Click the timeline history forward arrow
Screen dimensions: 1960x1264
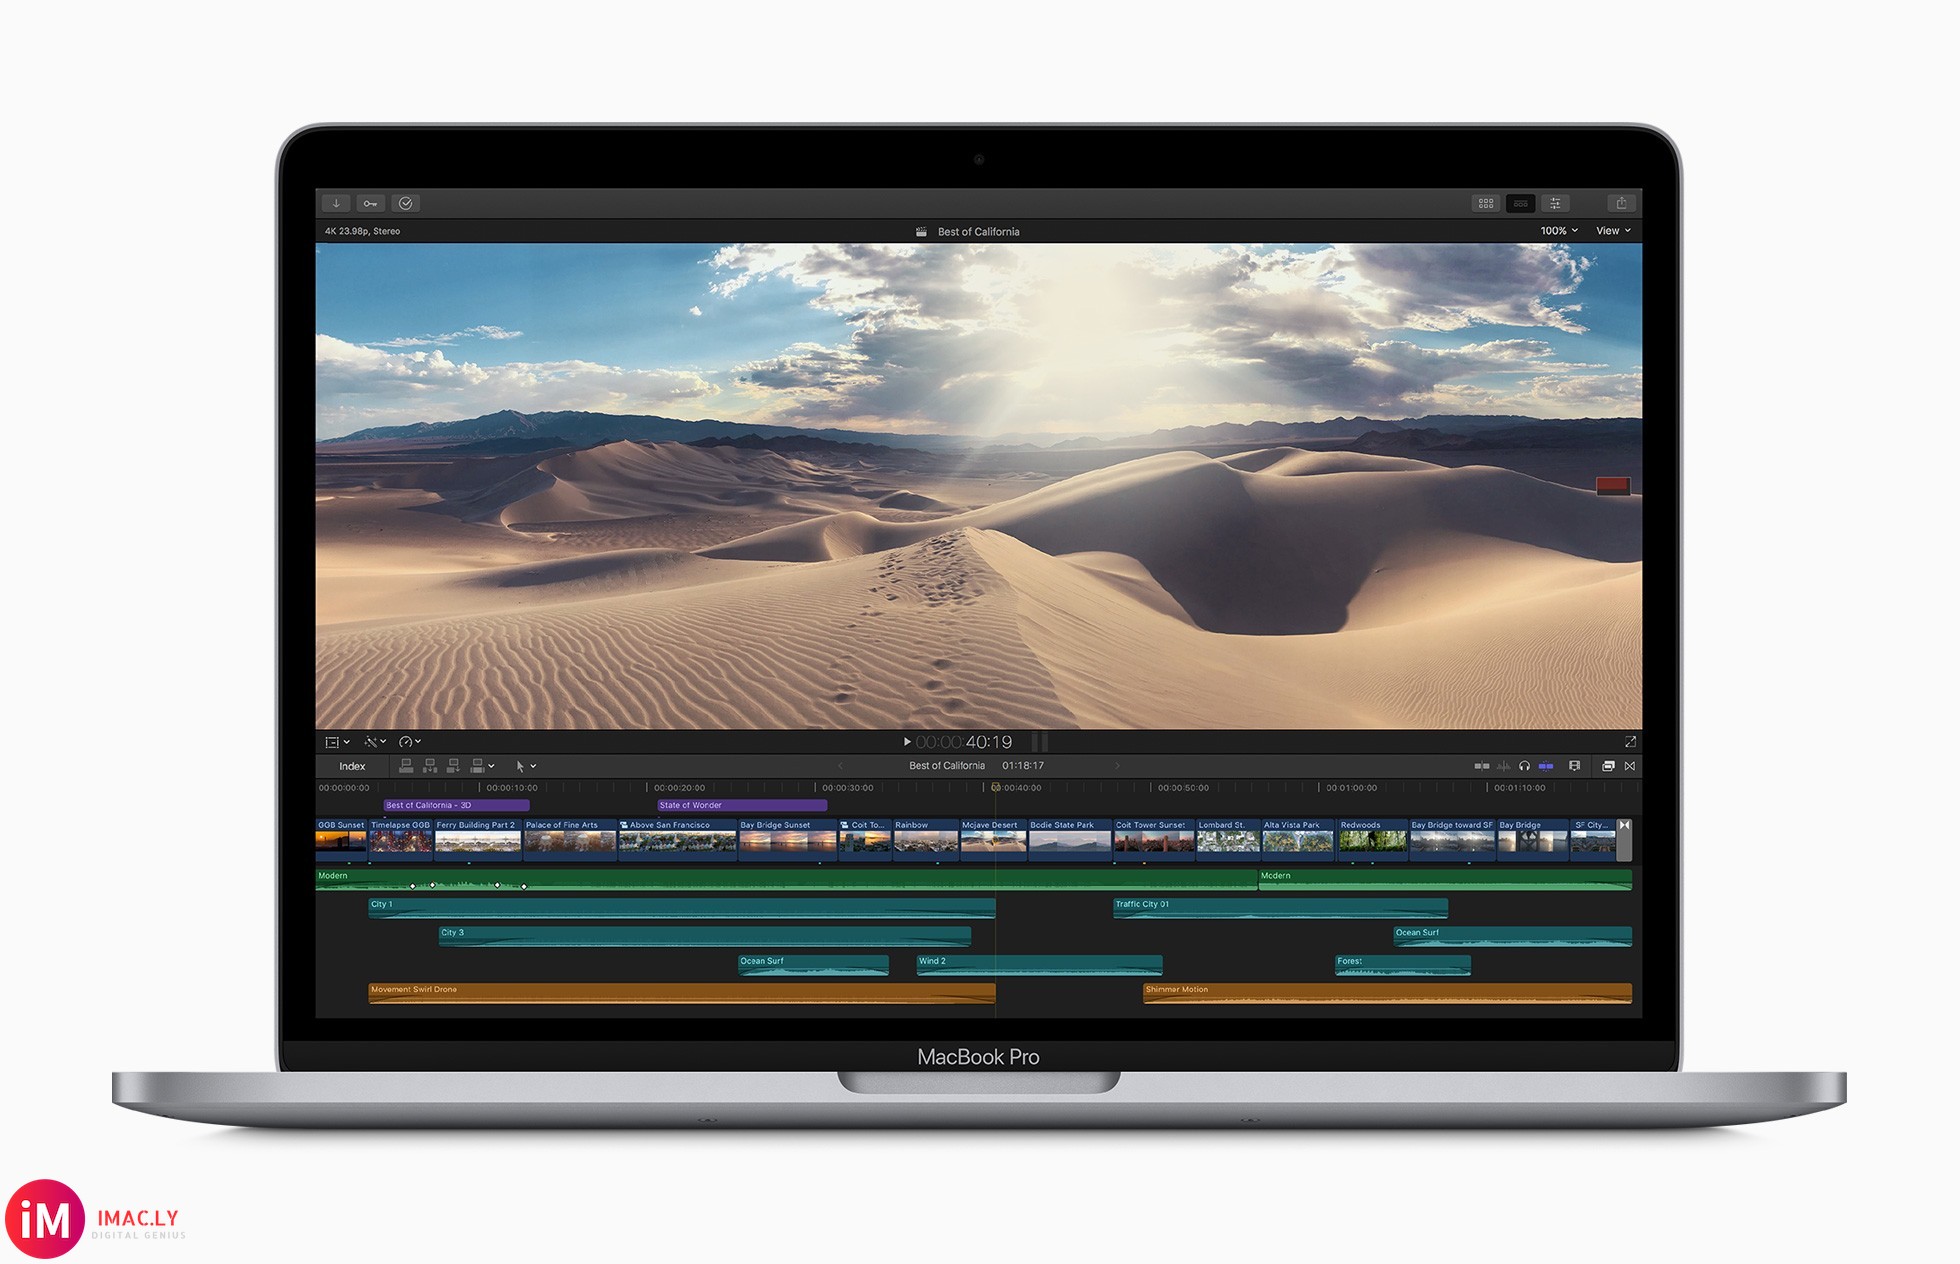pyautogui.click(x=1117, y=766)
